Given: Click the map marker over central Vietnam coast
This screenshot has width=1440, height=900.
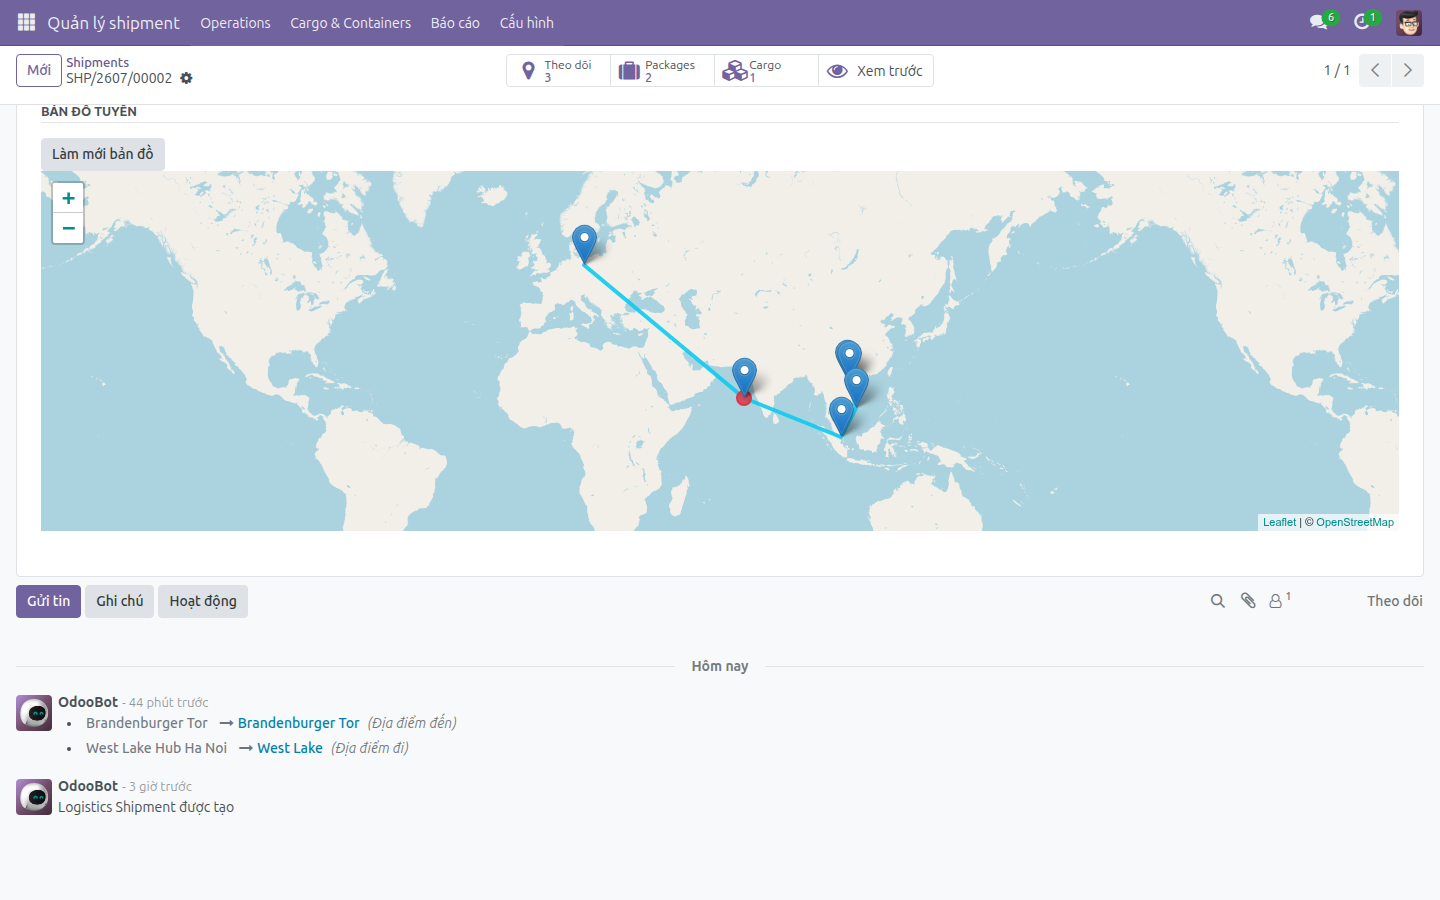Looking at the screenshot, I should tap(856, 387).
